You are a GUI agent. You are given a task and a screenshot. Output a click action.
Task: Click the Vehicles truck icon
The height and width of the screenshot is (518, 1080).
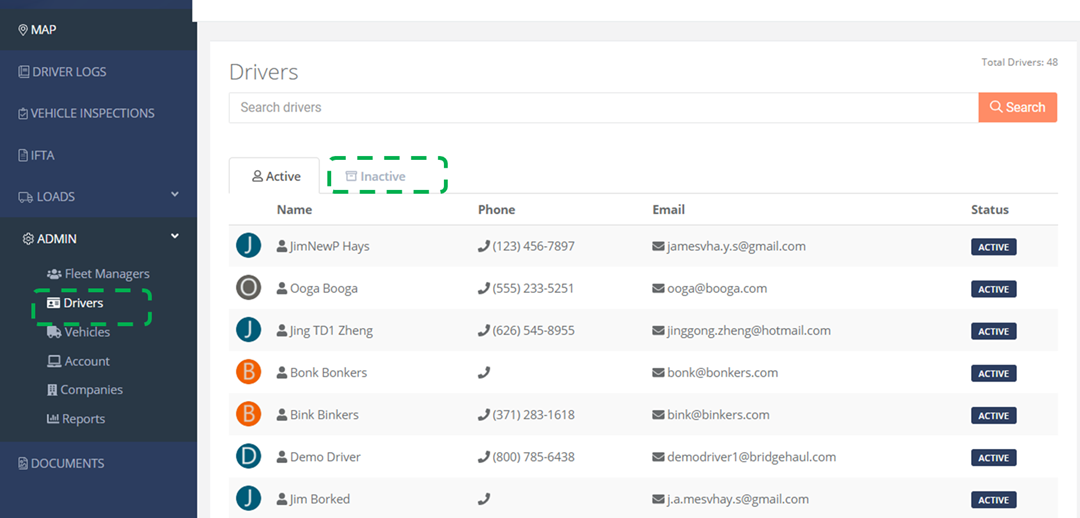click(54, 332)
